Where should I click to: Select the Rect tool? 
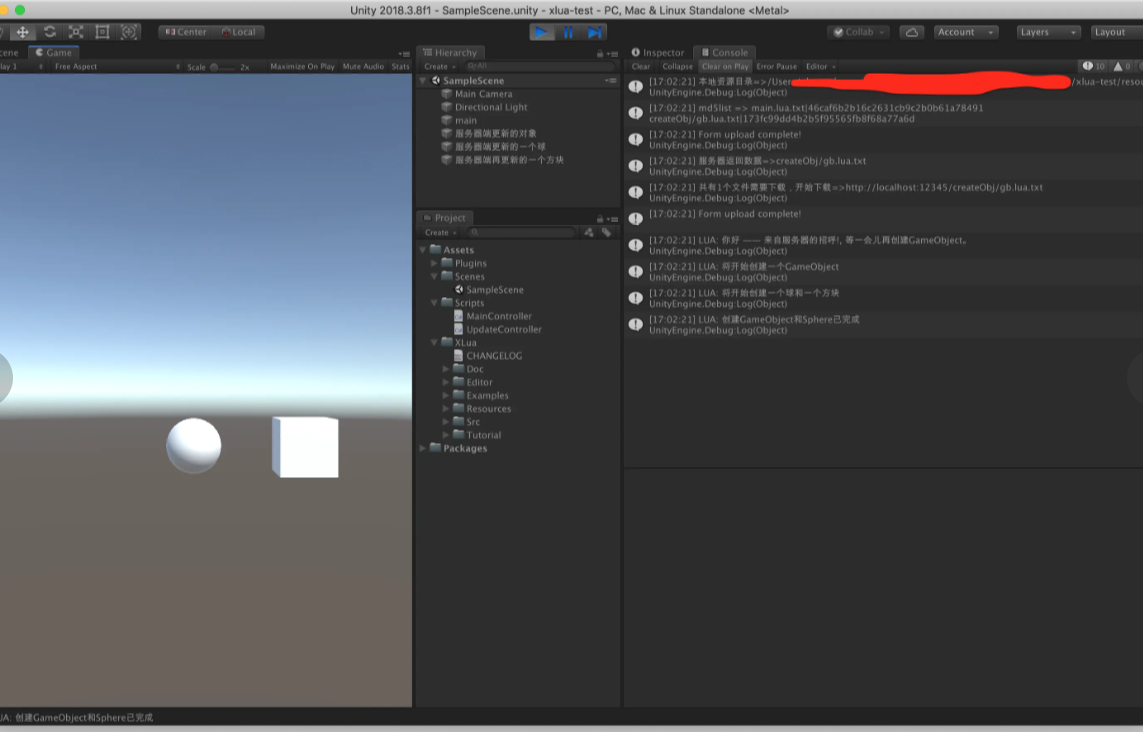tap(102, 31)
